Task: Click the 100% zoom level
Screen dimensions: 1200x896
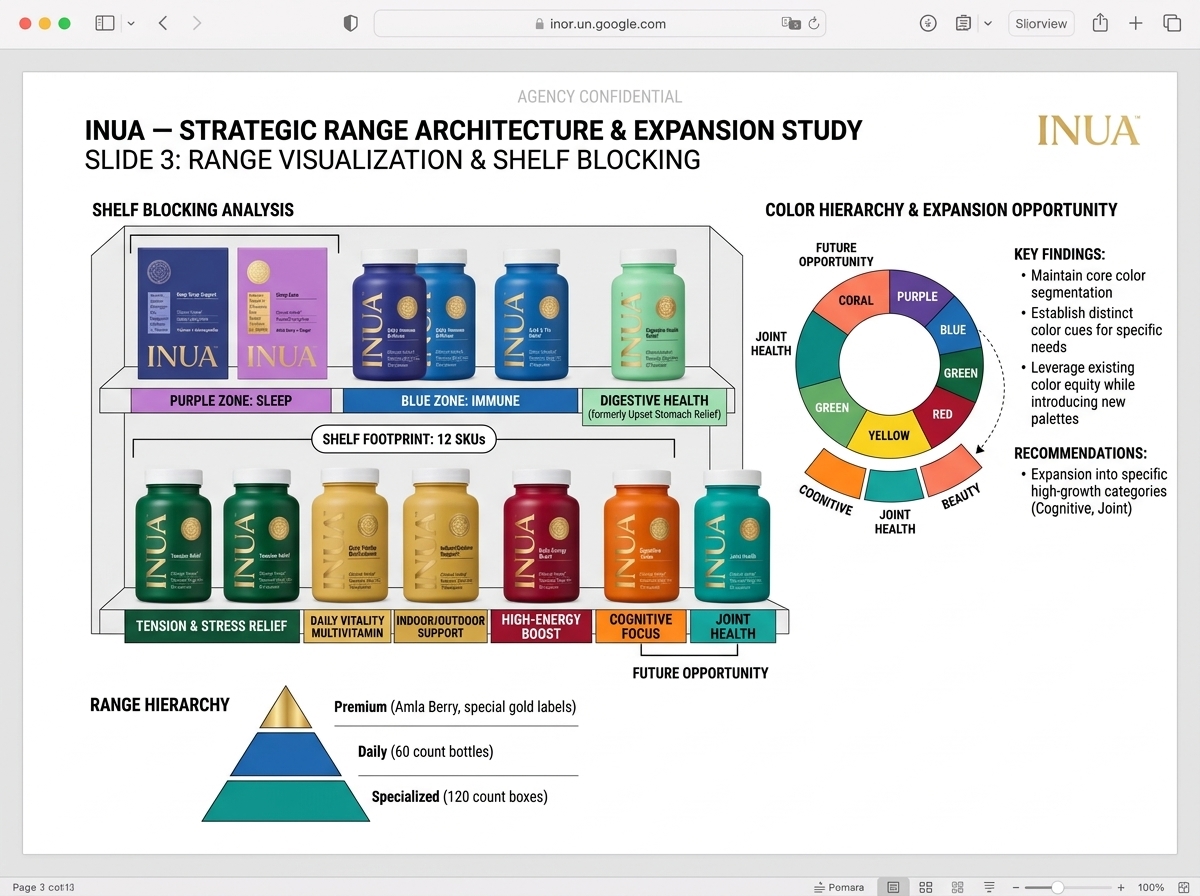Action: 1151,887
